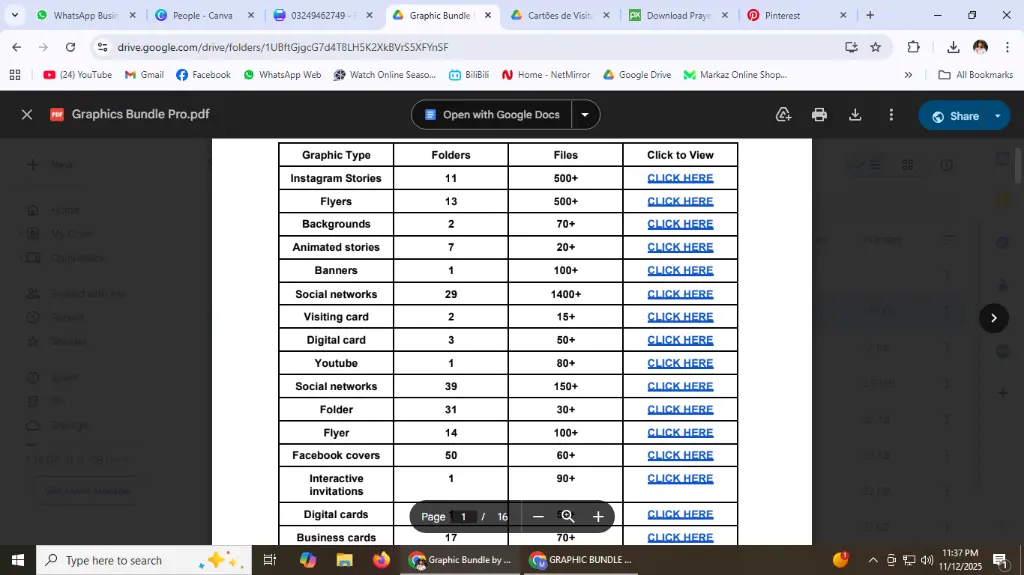Viewport: 1024px width, 575px height.
Task: Click the magnifier reset zoom icon
Action: [x=567, y=517]
